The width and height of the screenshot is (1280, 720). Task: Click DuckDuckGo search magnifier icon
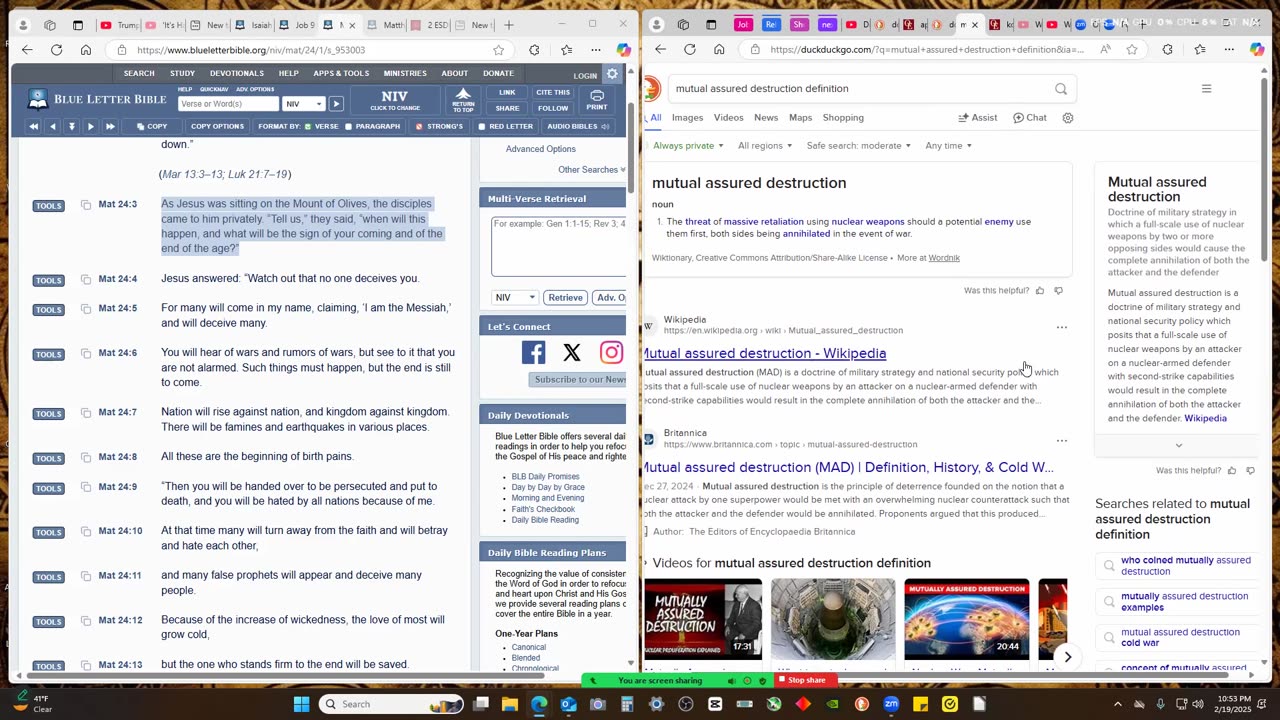(x=1061, y=89)
